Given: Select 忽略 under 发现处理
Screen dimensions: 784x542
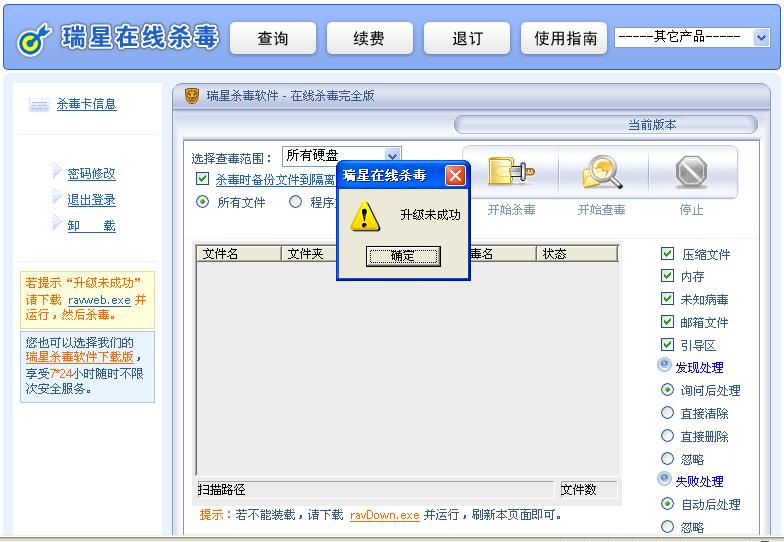Looking at the screenshot, I should 668,458.
